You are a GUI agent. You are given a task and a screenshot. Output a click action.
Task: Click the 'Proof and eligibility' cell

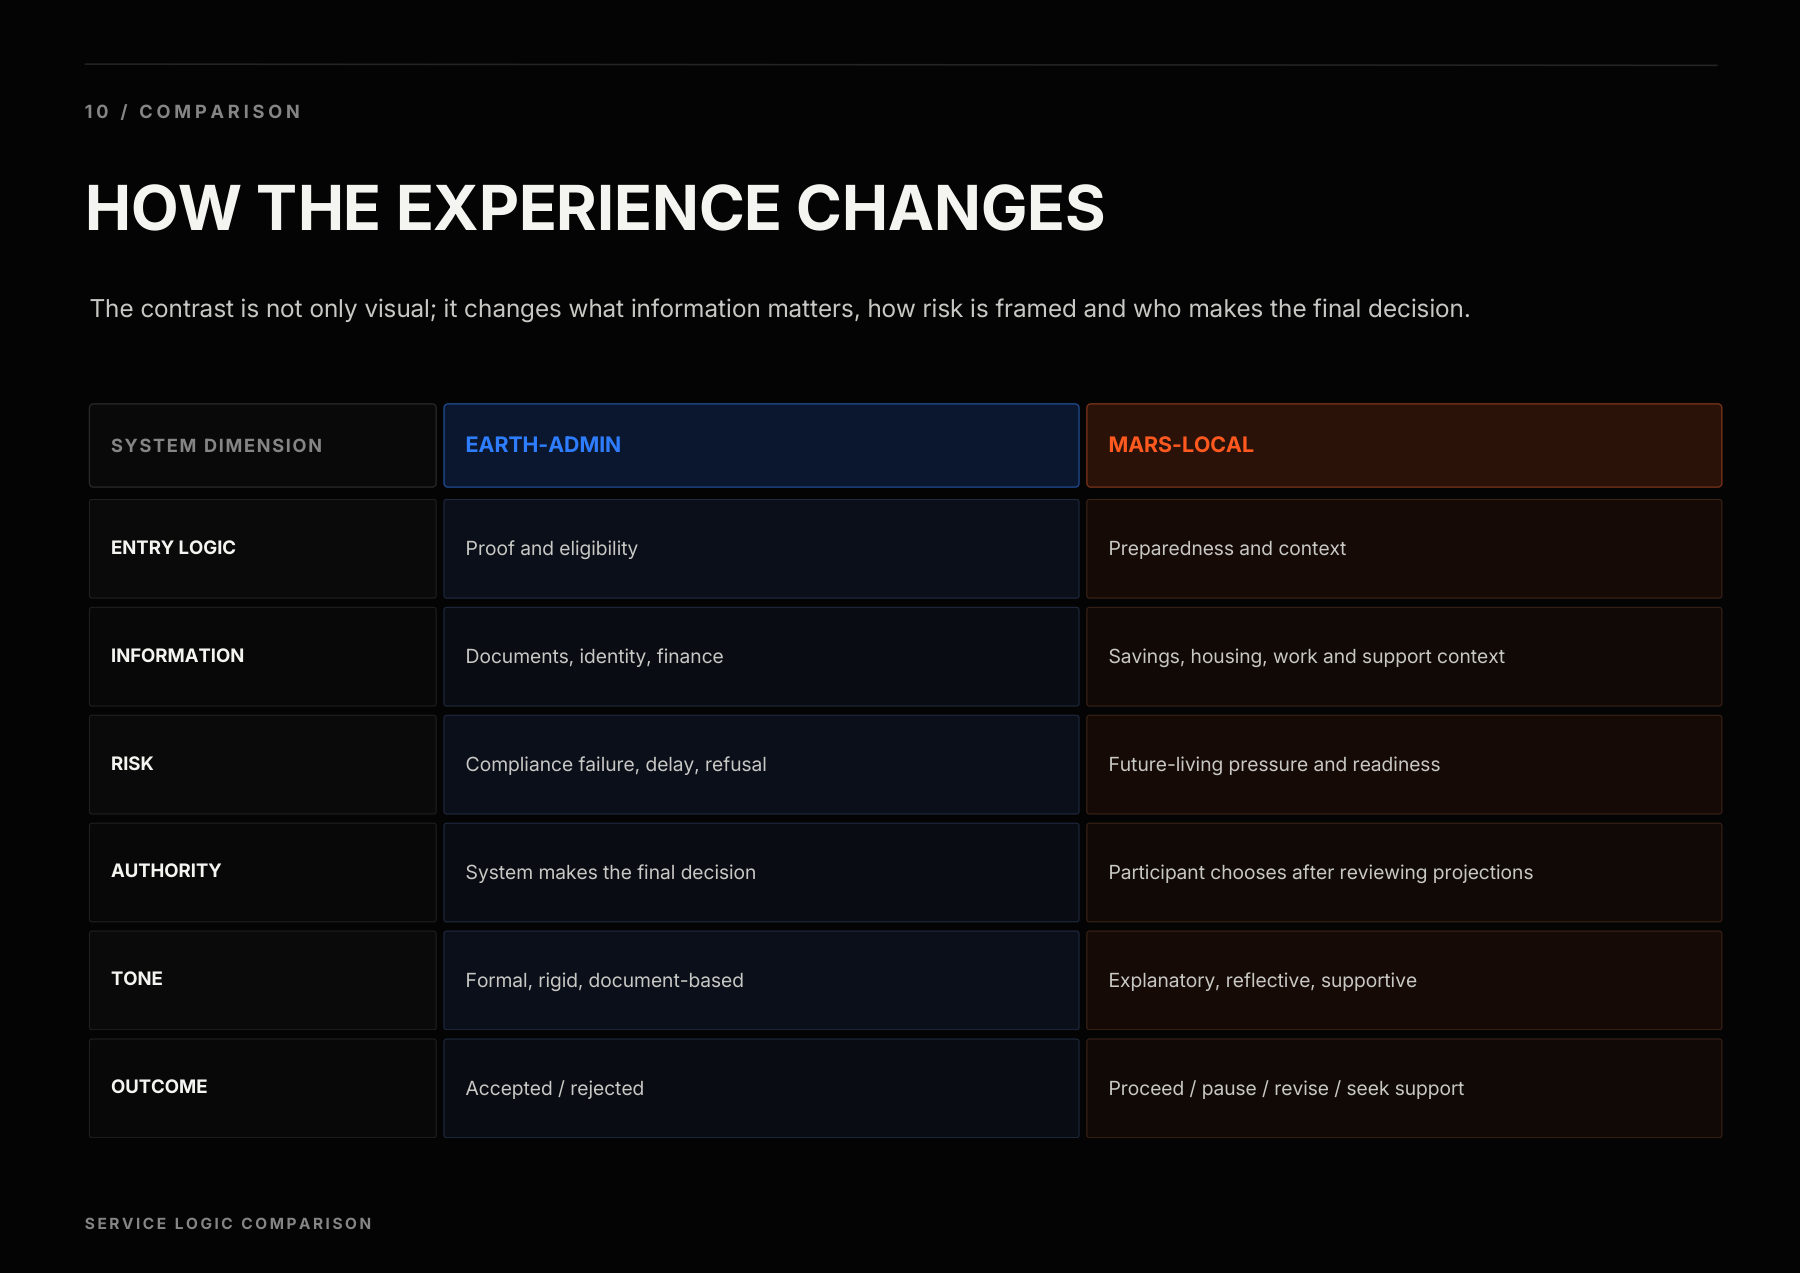point(761,549)
